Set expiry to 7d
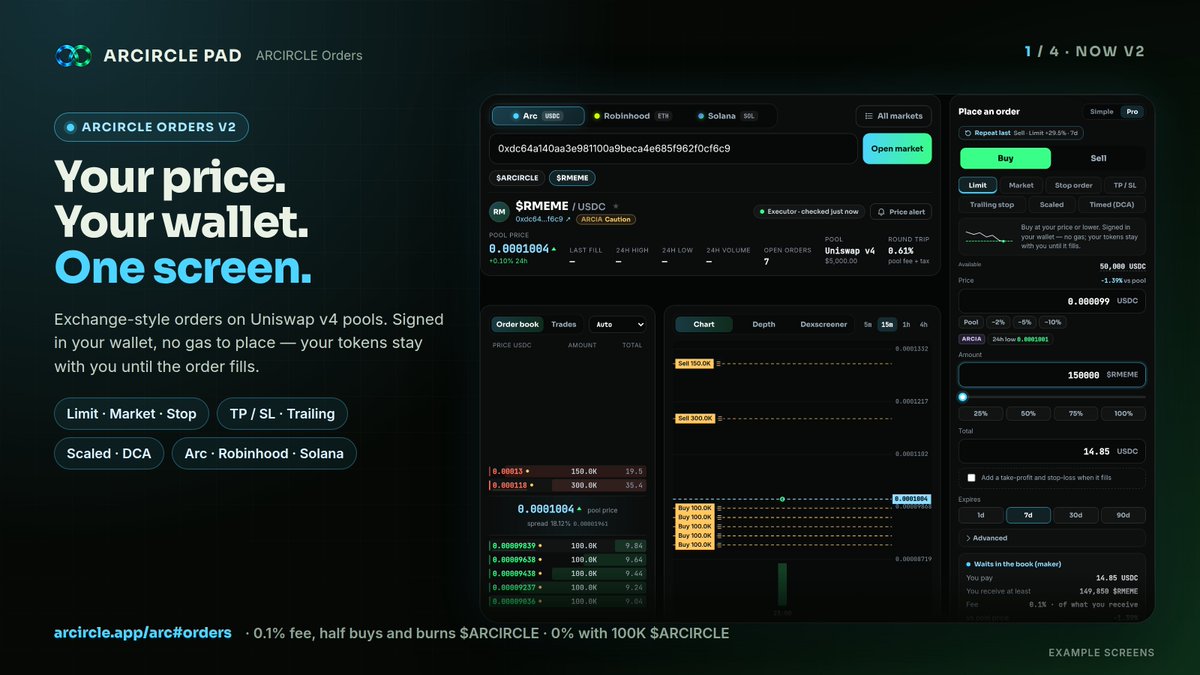Image resolution: width=1200 pixels, height=675 pixels. point(1028,516)
